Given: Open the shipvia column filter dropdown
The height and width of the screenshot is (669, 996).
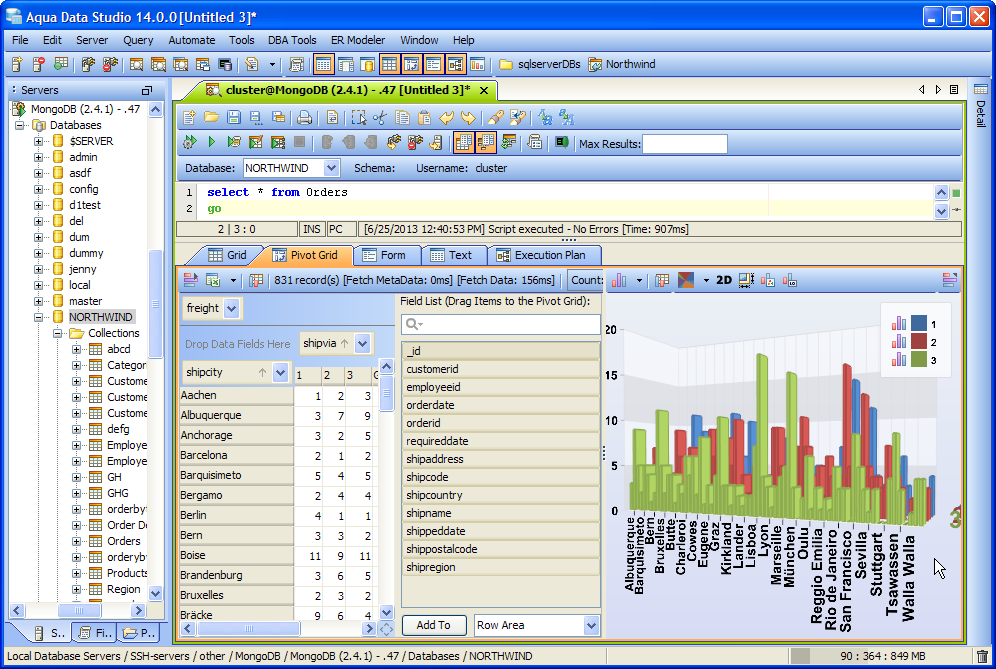Looking at the screenshot, I should pos(362,344).
